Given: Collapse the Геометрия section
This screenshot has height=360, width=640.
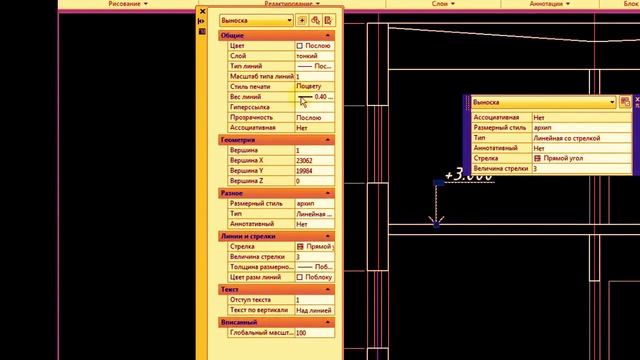Looking at the screenshot, I should (327, 140).
